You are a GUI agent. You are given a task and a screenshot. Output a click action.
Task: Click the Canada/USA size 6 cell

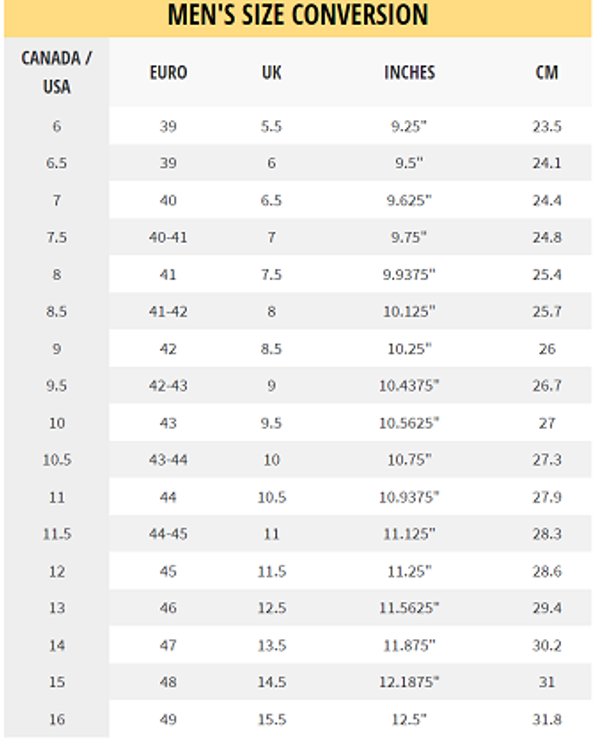pyautogui.click(x=56, y=126)
